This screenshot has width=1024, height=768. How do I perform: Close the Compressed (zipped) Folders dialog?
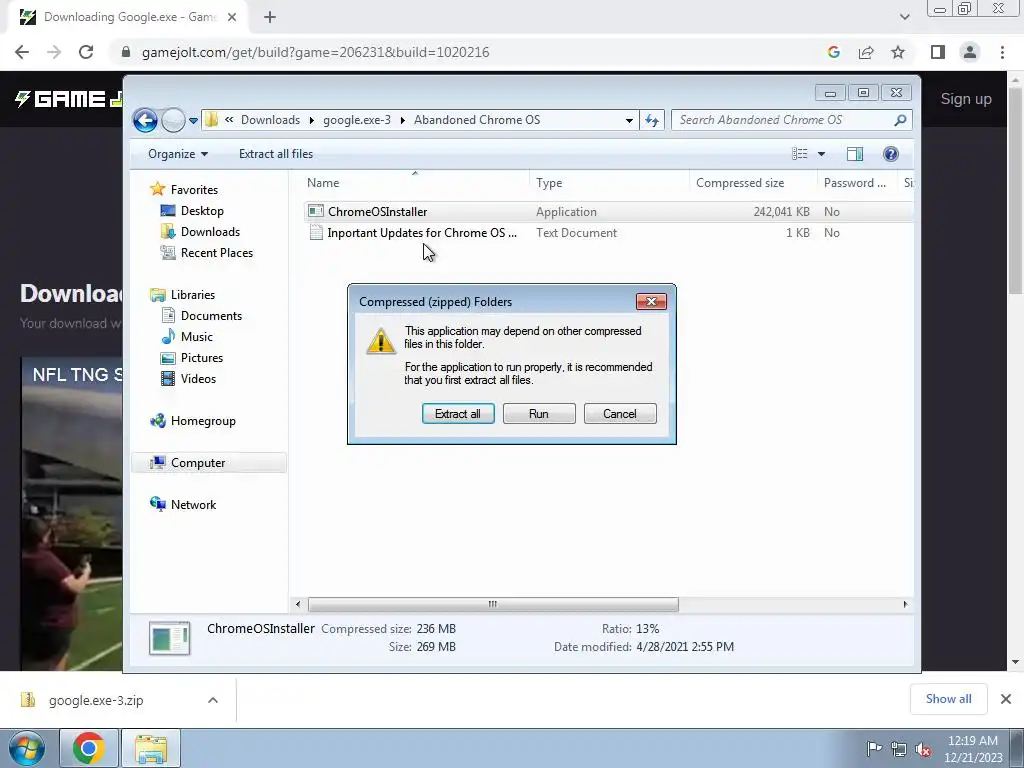[651, 301]
